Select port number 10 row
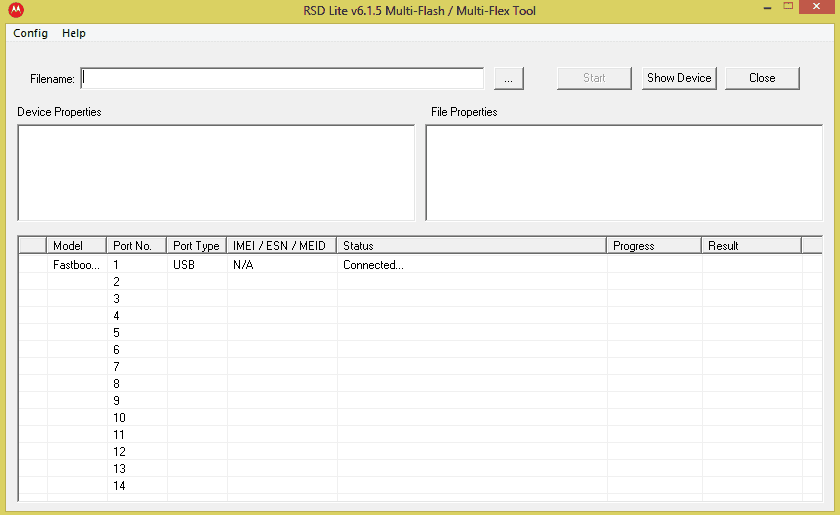840x515 pixels. (x=421, y=417)
